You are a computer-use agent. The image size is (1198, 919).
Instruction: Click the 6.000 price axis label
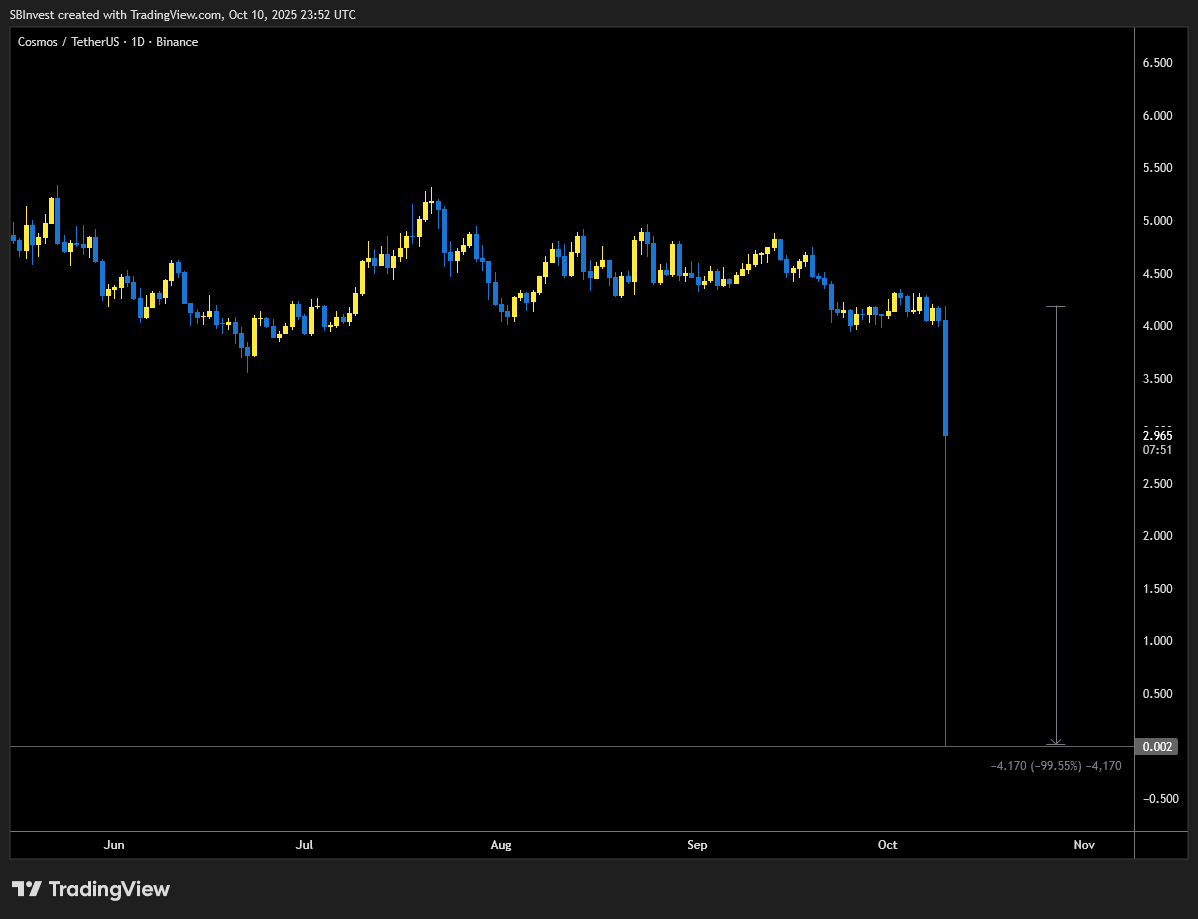(1158, 115)
